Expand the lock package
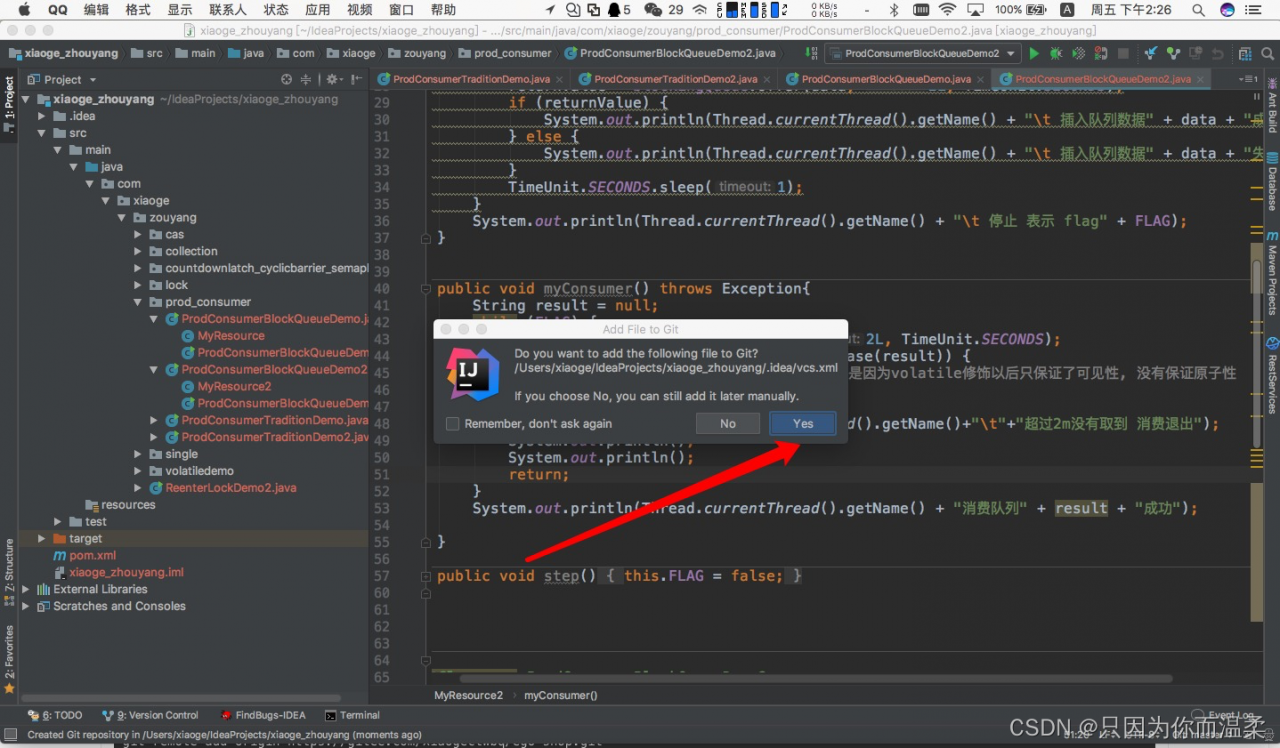 pyautogui.click(x=138, y=285)
